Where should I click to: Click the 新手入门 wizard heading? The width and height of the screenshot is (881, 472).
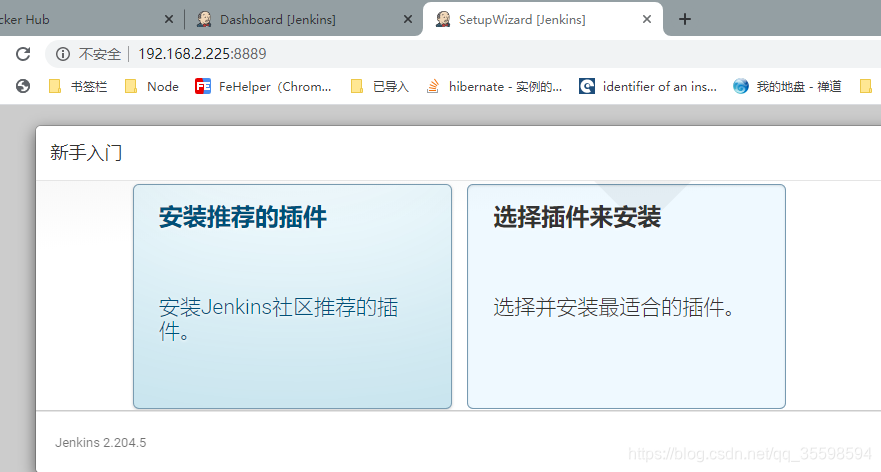(86, 152)
